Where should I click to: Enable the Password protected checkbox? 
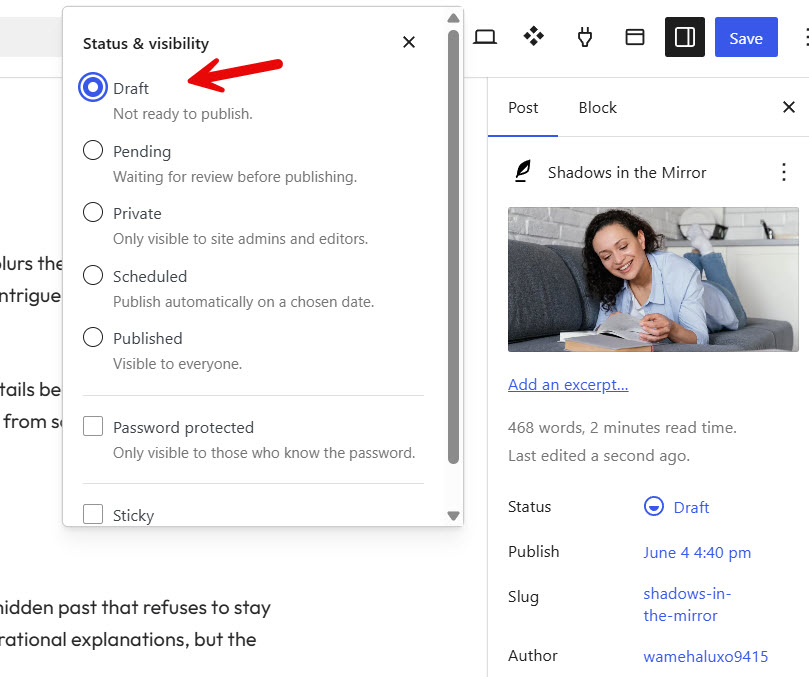(x=93, y=426)
